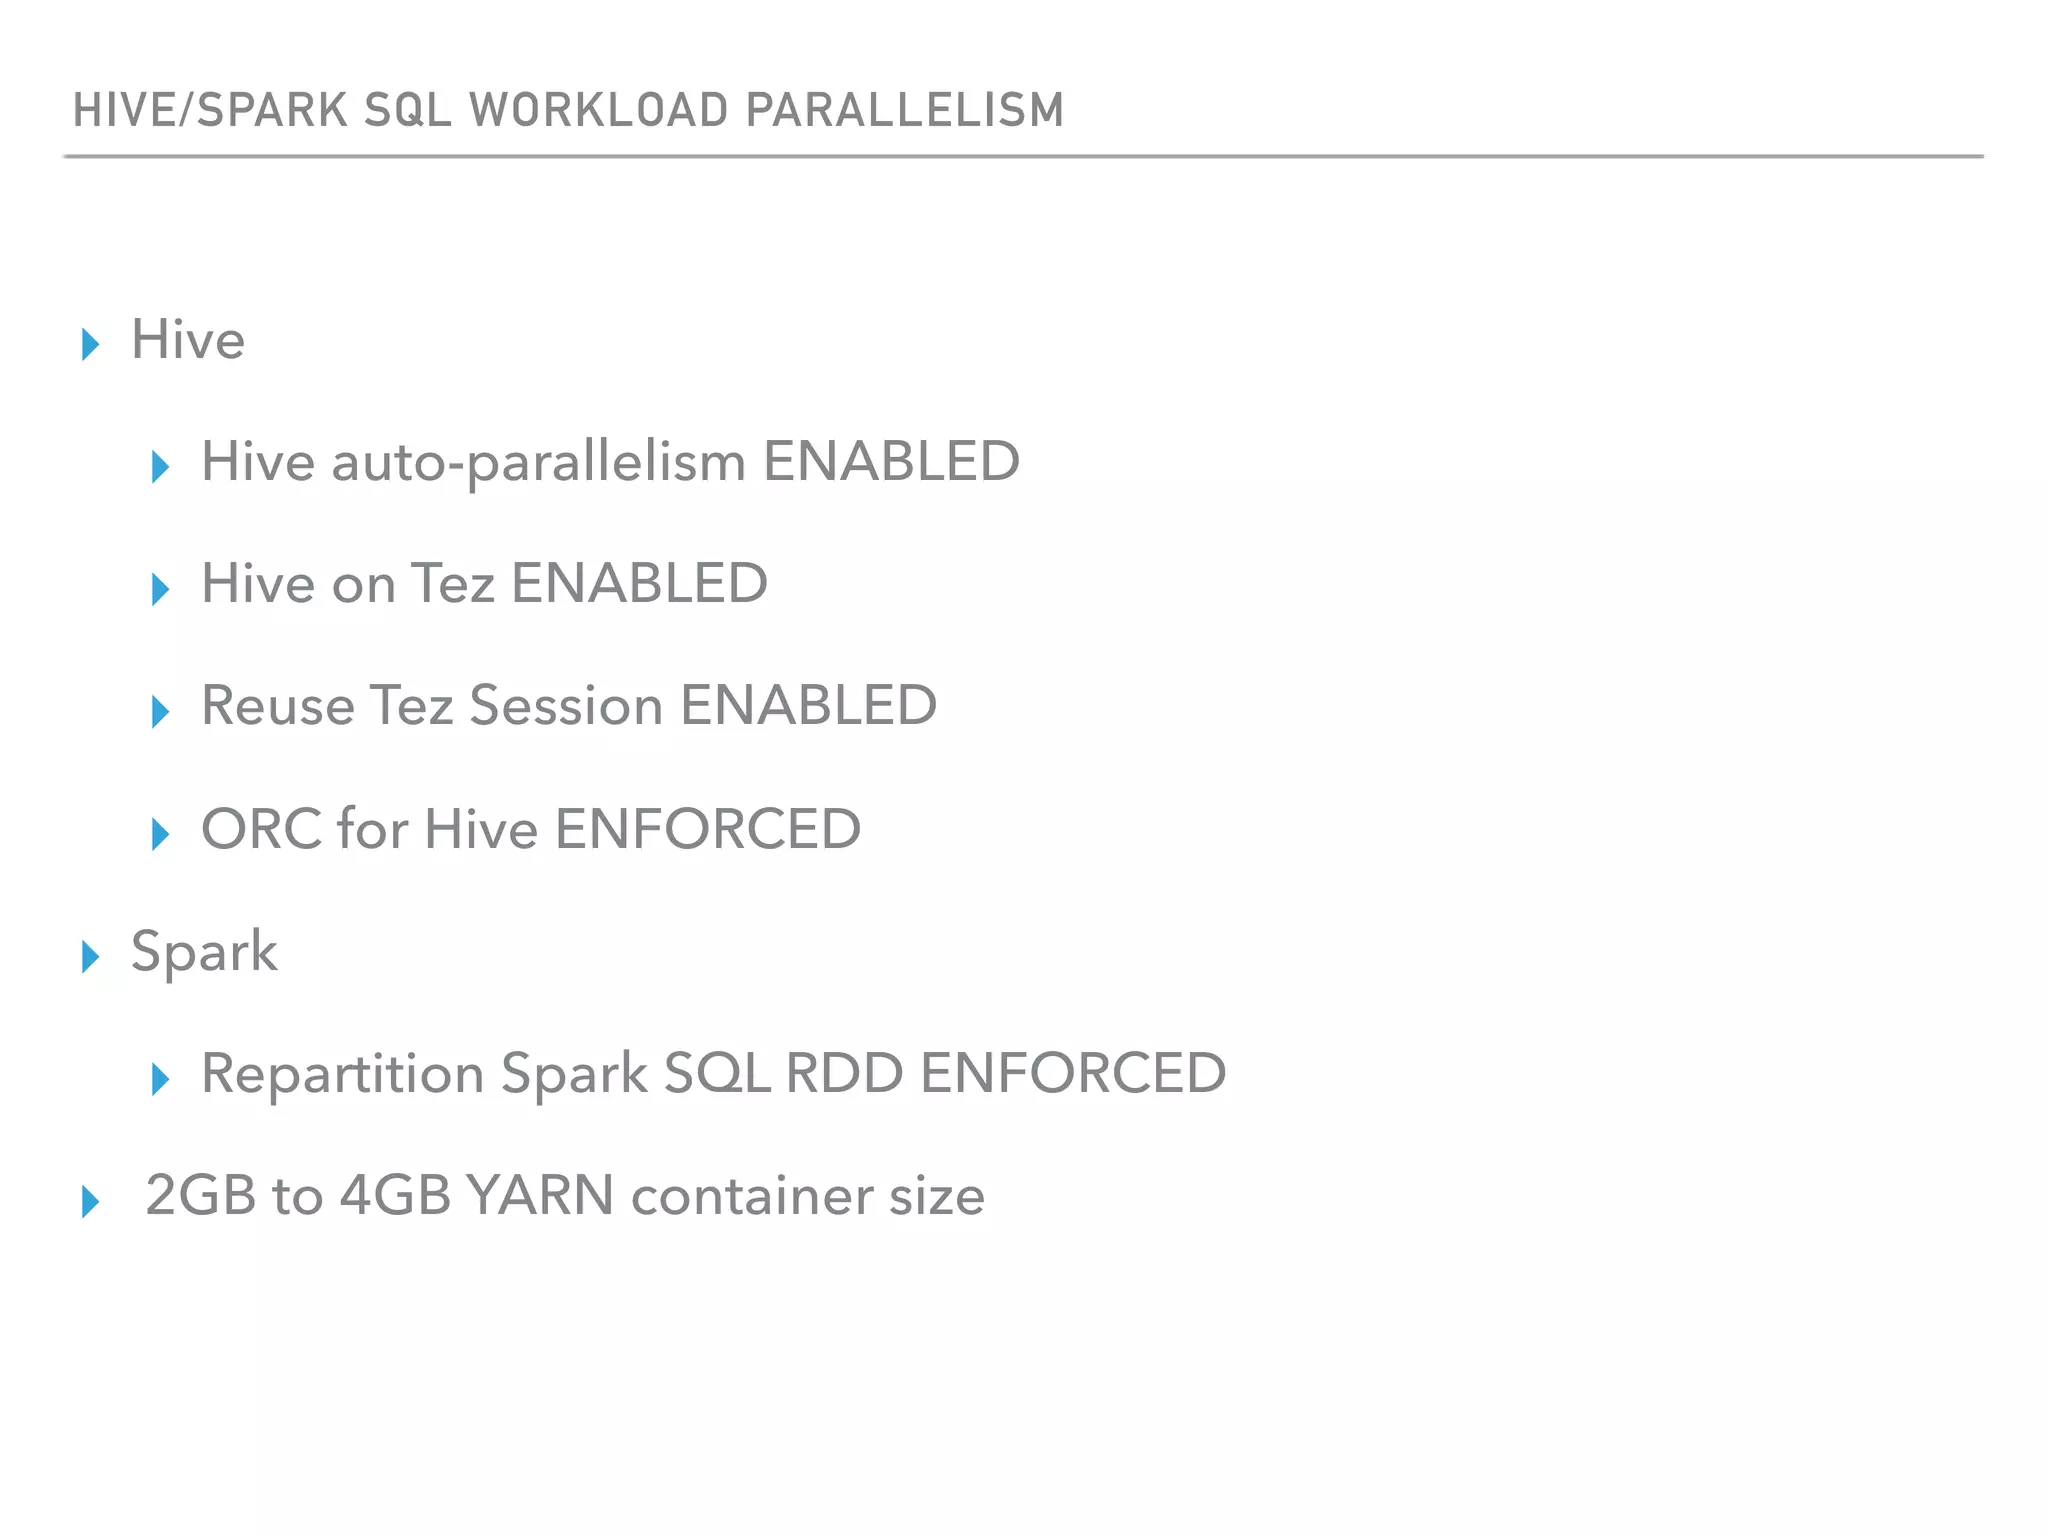Image resolution: width=2048 pixels, height=1536 pixels.
Task: Click the slide title HIVE/SPARK SQL WORKLOAD PARALLELISM
Action: 568,110
